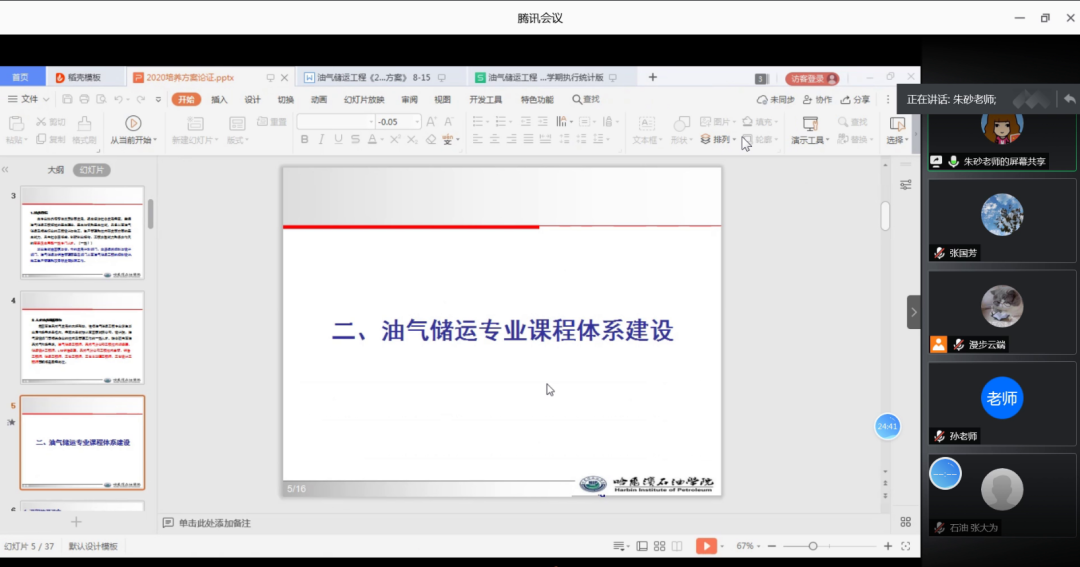Add a new slide with the plus icon

[x=76, y=522]
